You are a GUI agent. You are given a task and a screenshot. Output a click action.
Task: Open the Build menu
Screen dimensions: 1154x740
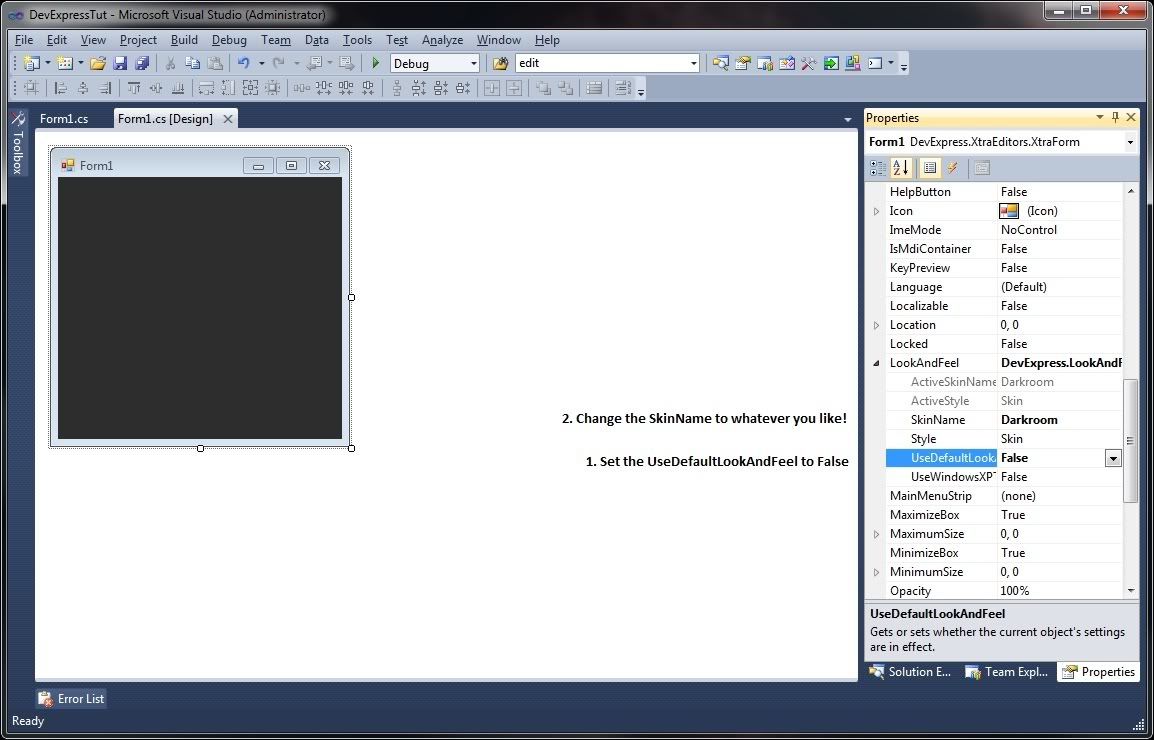click(184, 40)
